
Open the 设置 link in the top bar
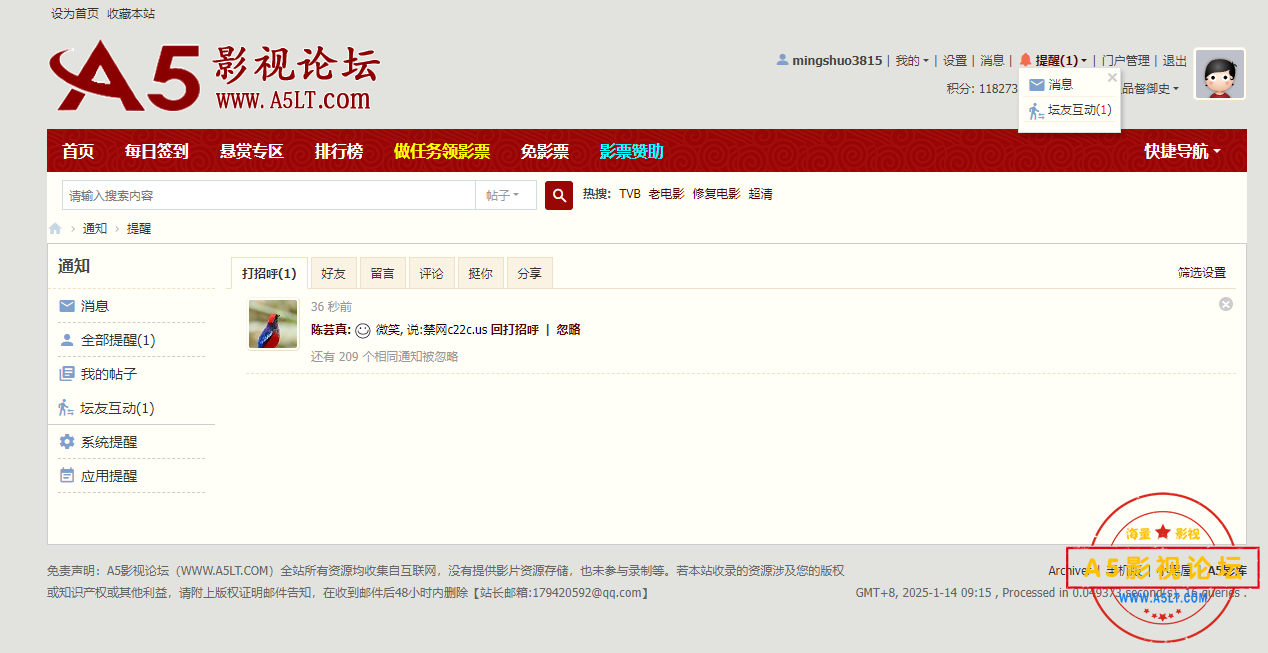click(955, 61)
